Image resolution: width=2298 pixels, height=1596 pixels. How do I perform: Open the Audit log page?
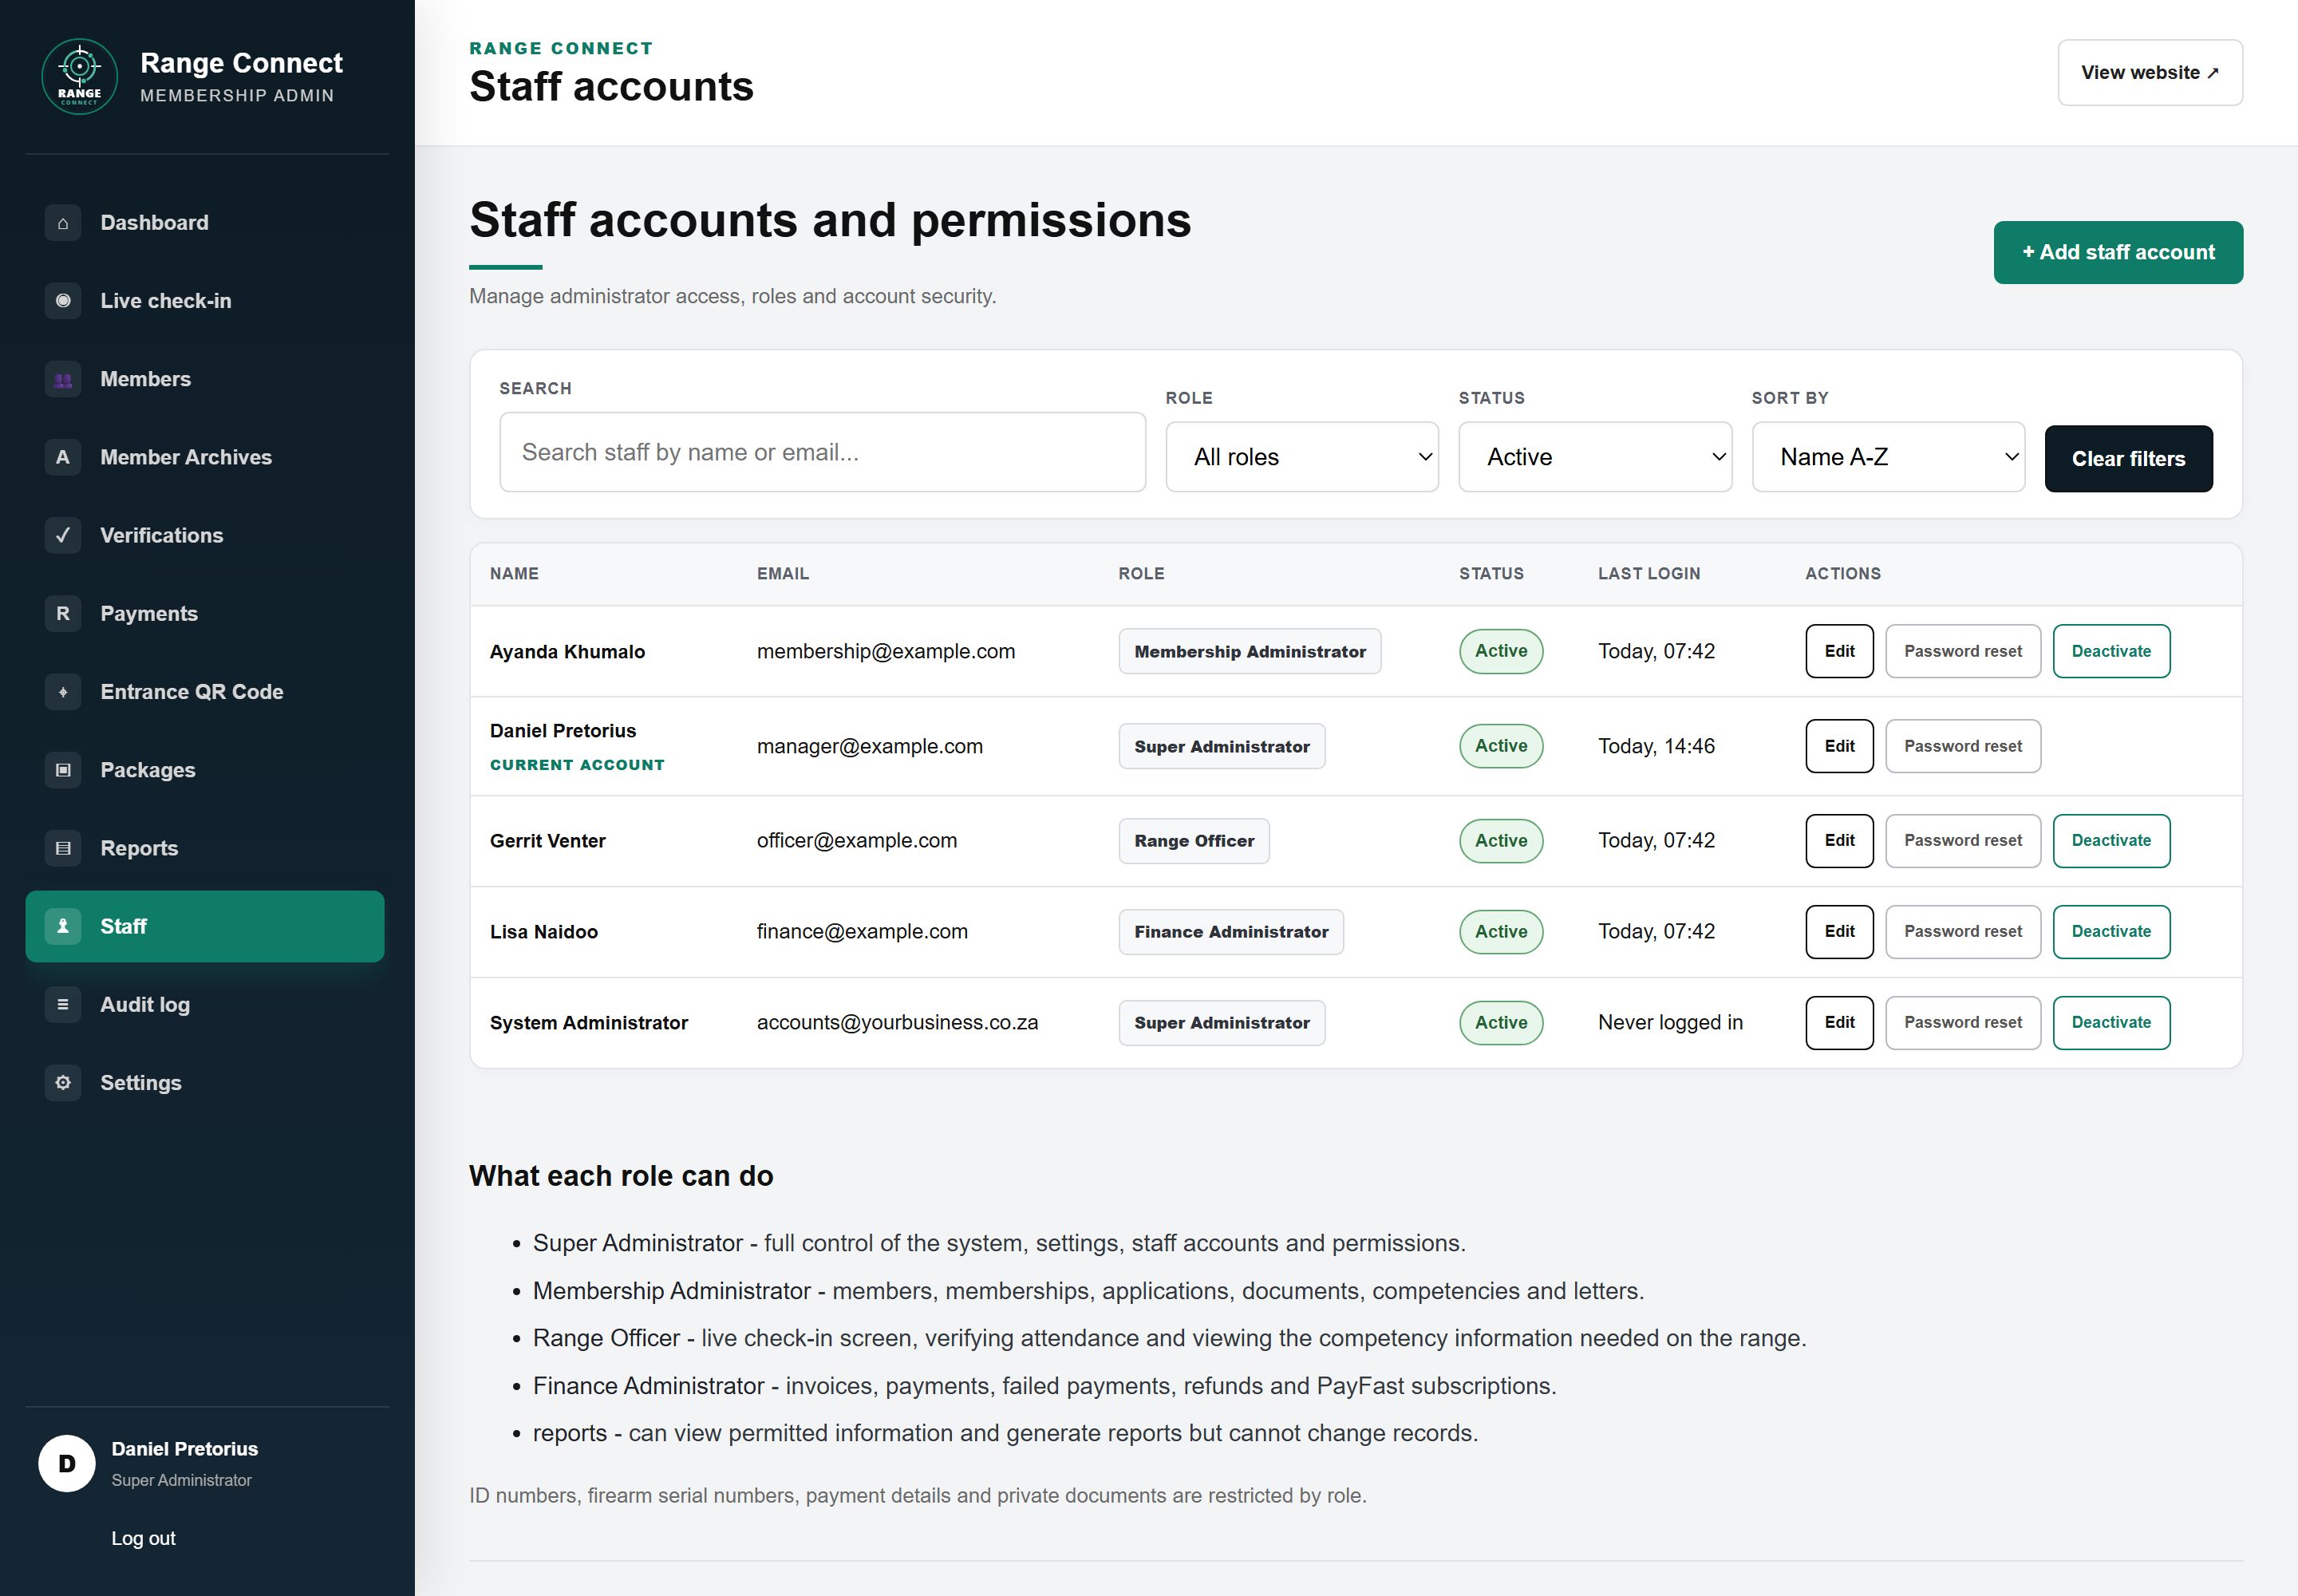(x=205, y=1004)
